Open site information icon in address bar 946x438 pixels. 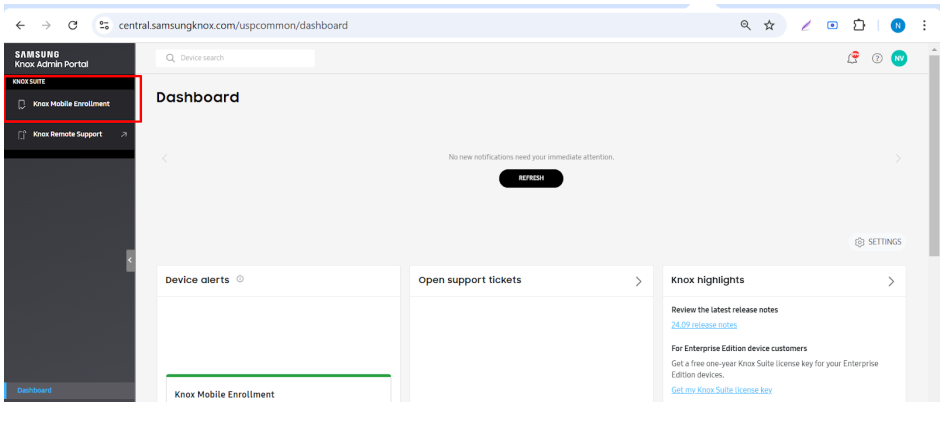click(104, 25)
